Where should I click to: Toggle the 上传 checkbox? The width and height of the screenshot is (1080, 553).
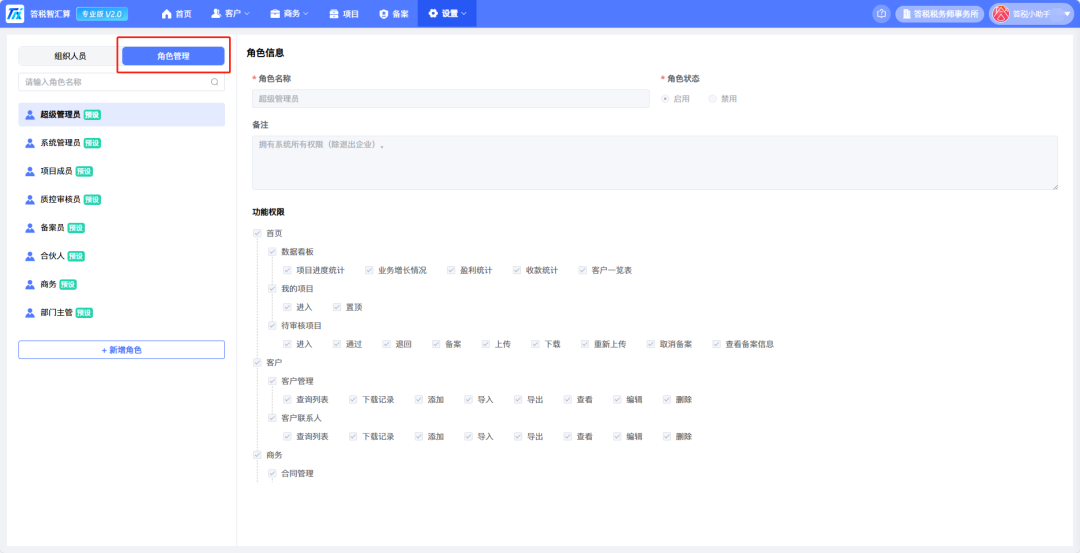(x=486, y=344)
